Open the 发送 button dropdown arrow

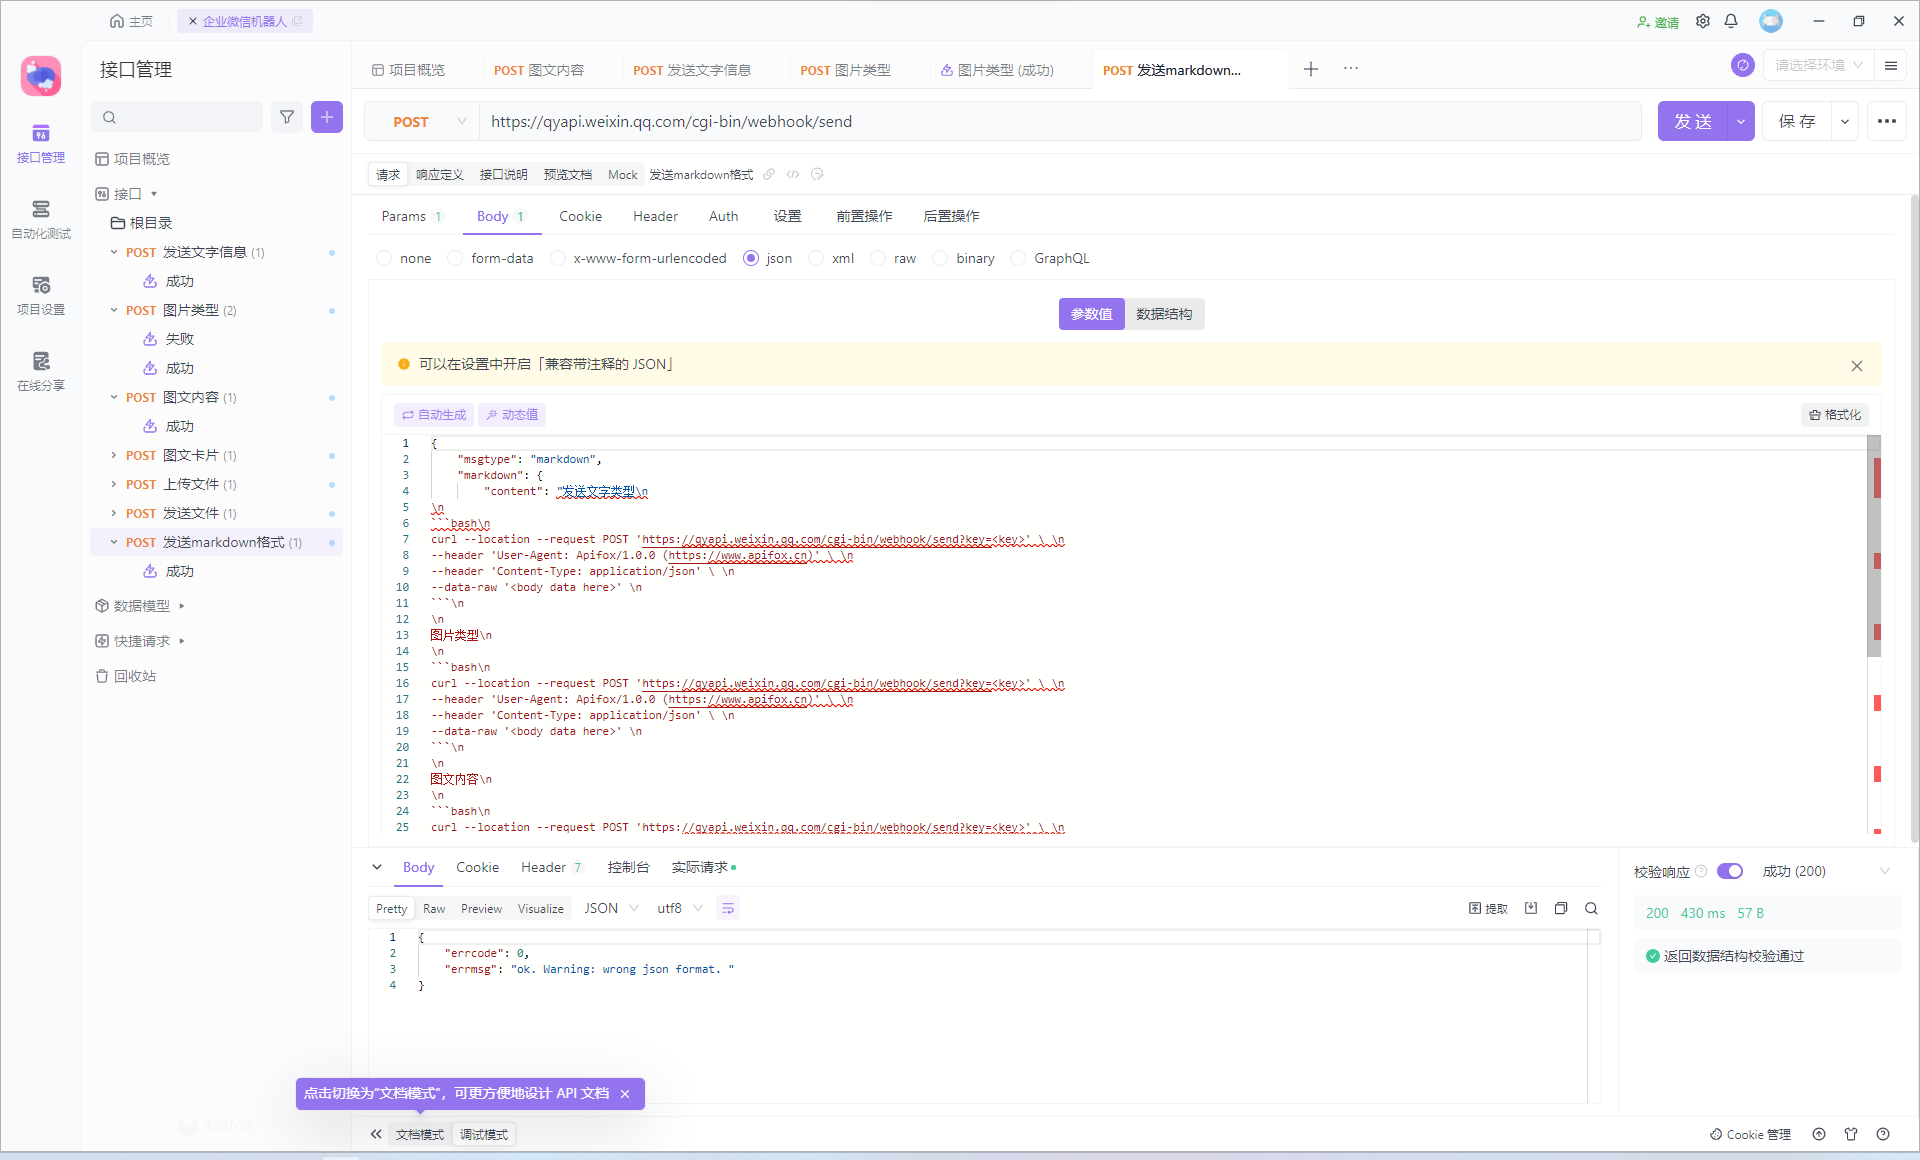click(x=1741, y=121)
